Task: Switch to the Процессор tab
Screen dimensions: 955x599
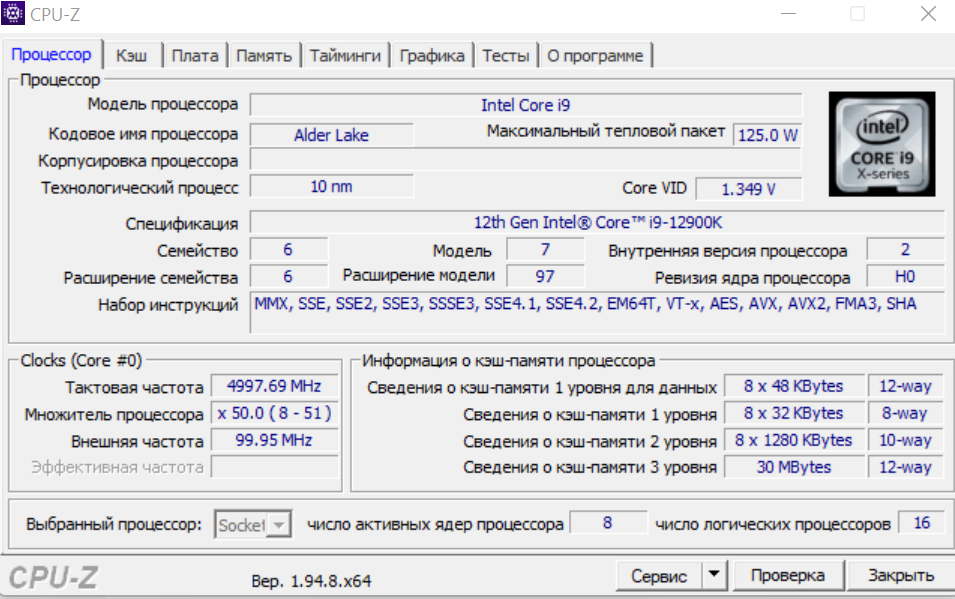Action: (52, 55)
